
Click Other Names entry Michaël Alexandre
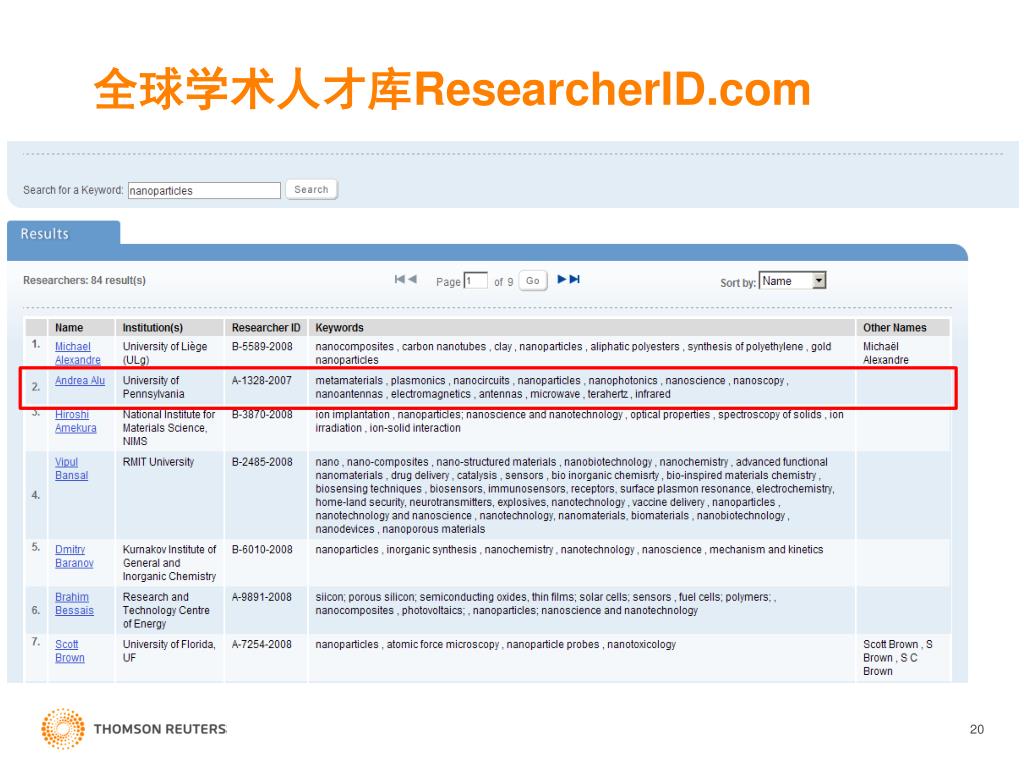886,353
